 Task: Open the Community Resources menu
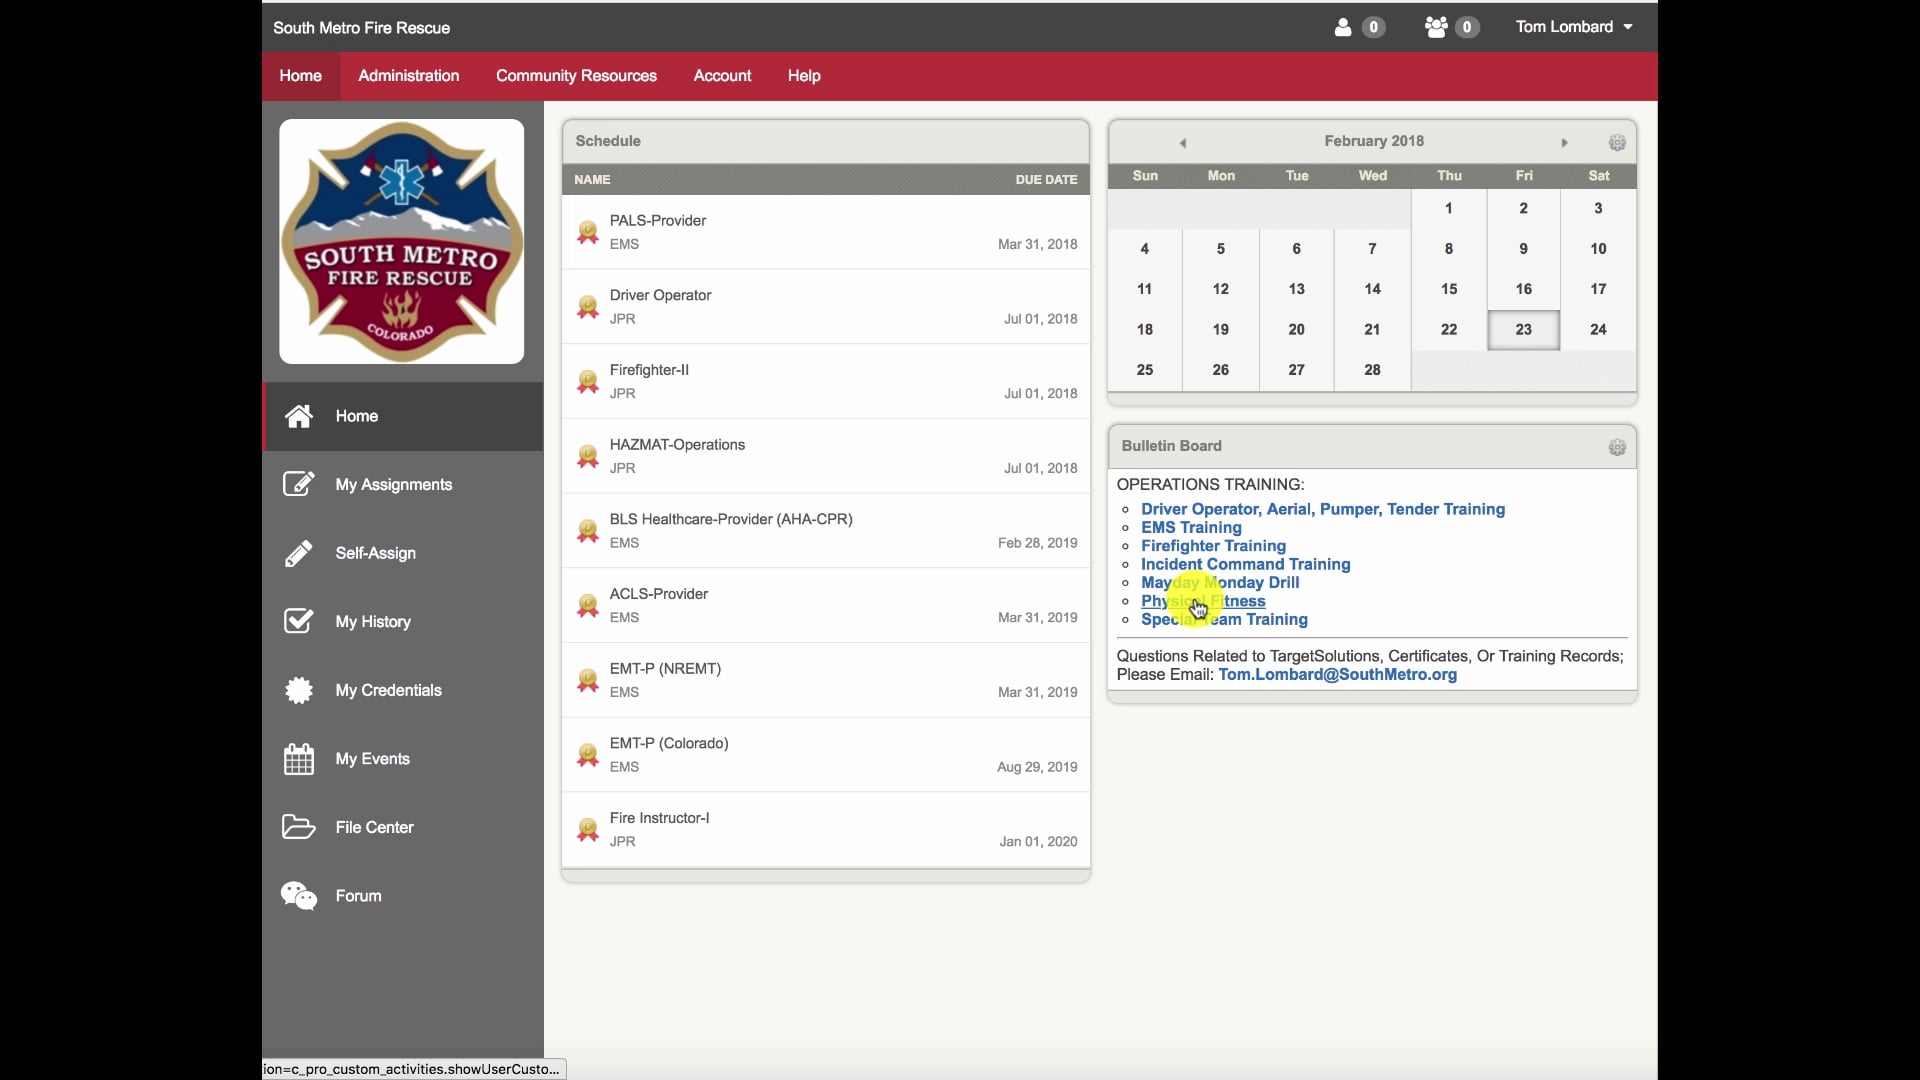(576, 76)
